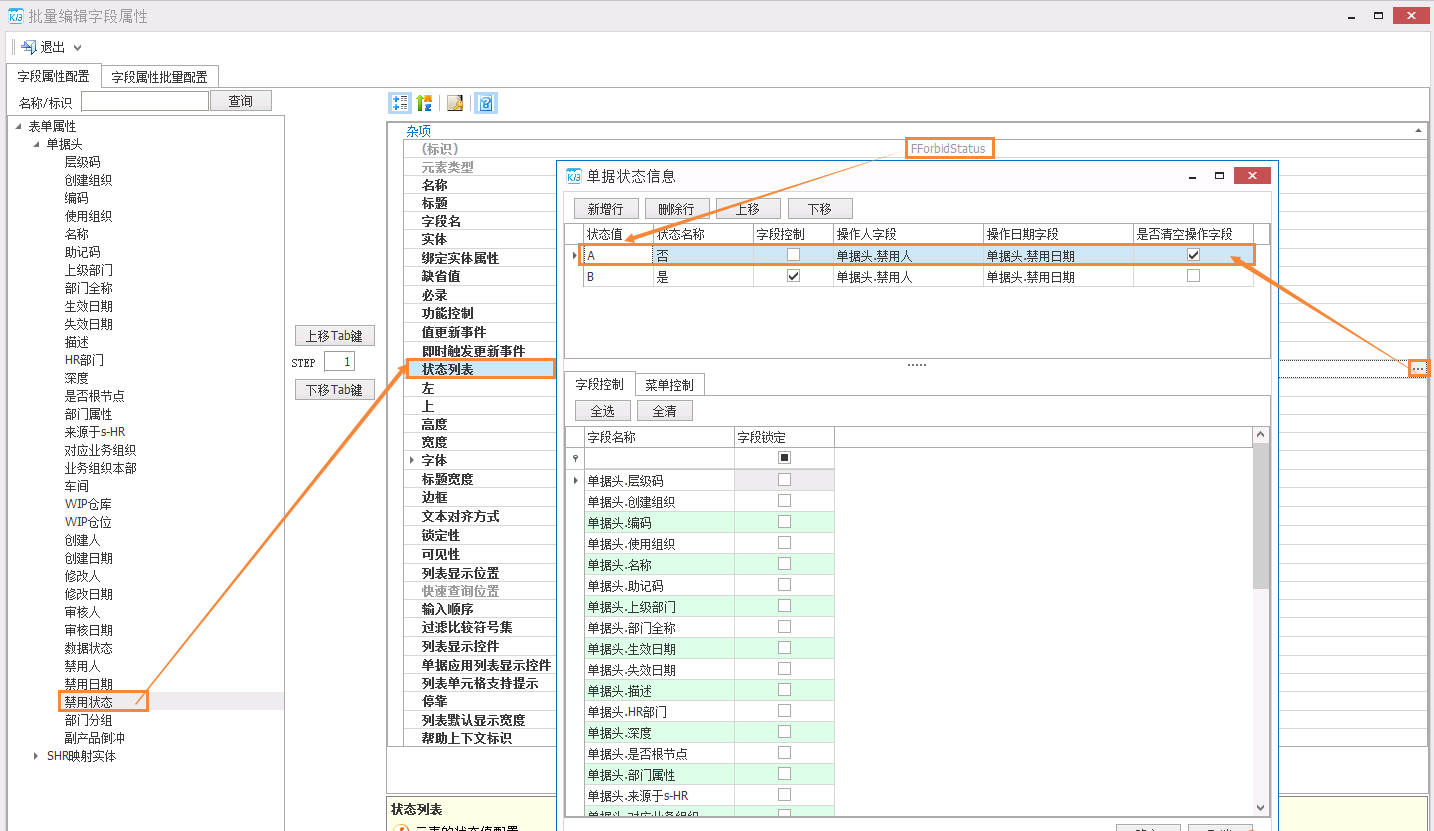1434x831 pixels.
Task: Click the scroll up arrow of field list
Action: click(1260, 435)
